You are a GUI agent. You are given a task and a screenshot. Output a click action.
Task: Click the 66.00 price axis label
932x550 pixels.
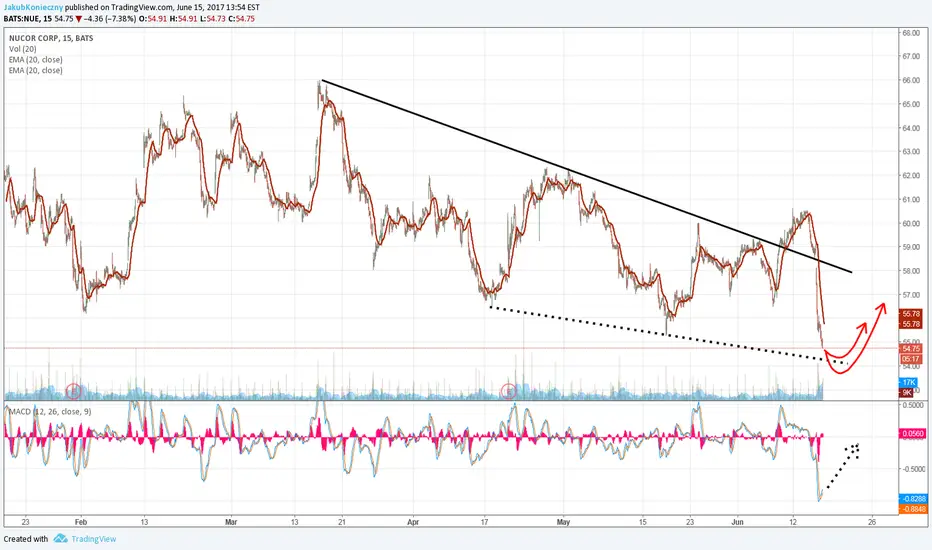coord(911,80)
